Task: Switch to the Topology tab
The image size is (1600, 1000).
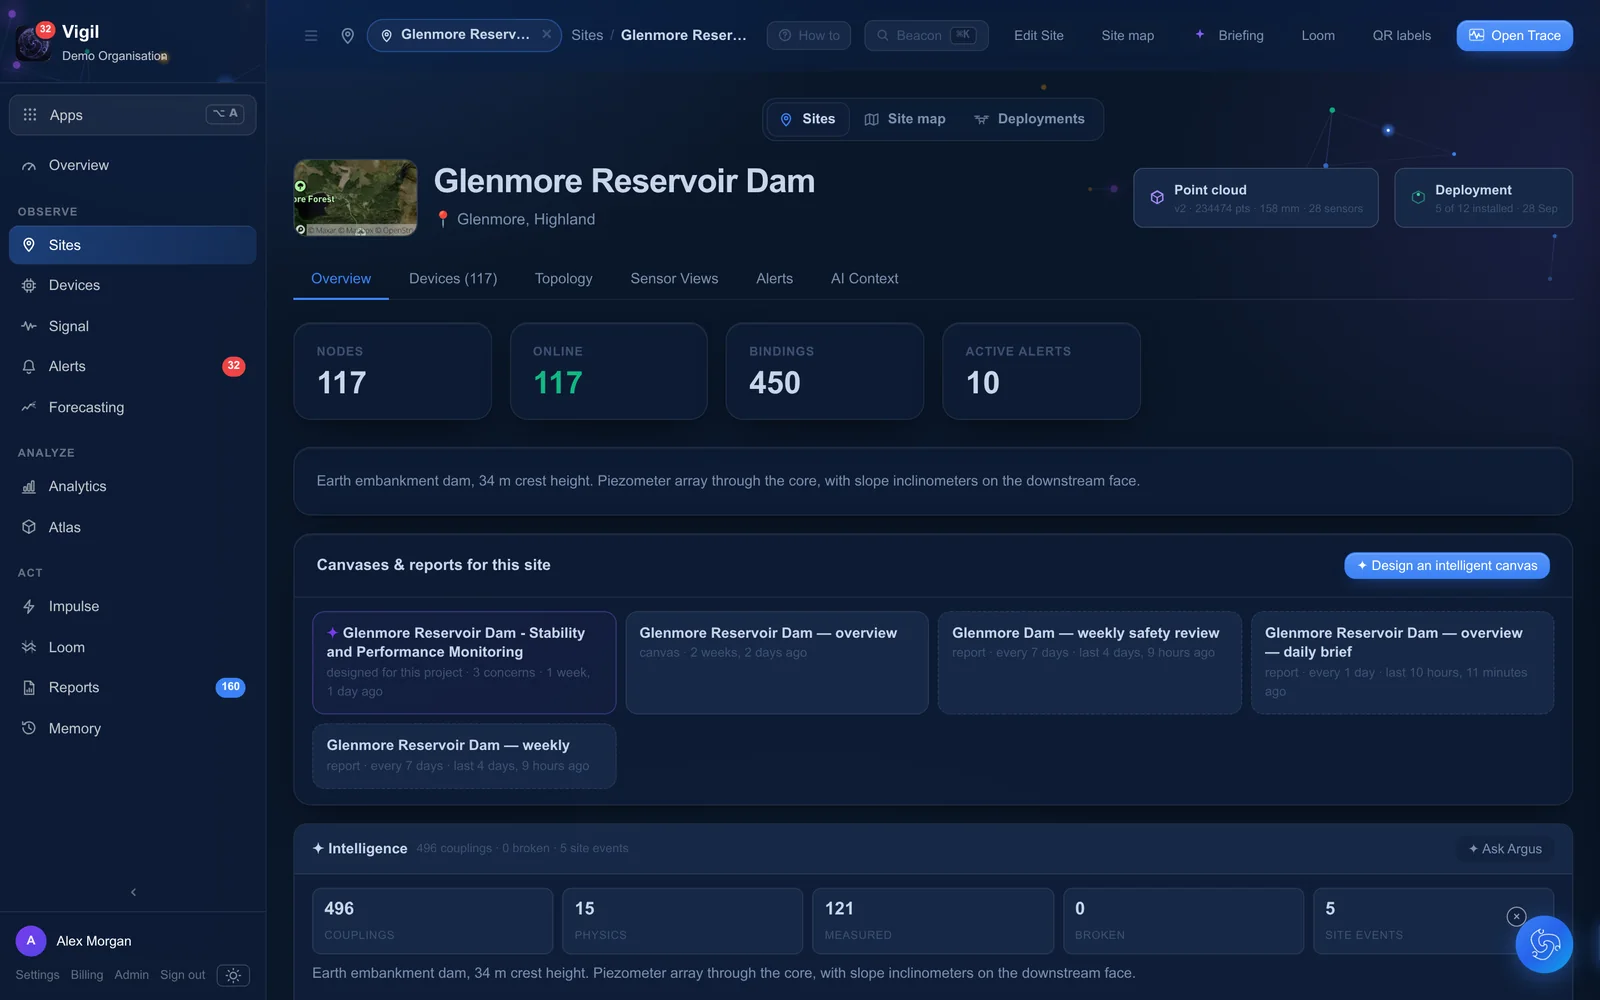Action: 564,279
